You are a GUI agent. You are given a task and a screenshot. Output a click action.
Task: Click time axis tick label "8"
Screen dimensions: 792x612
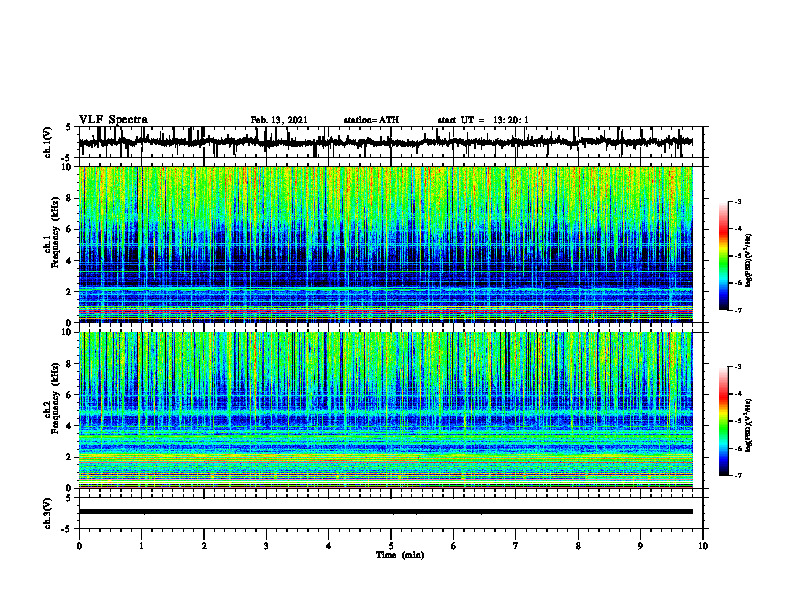click(578, 546)
